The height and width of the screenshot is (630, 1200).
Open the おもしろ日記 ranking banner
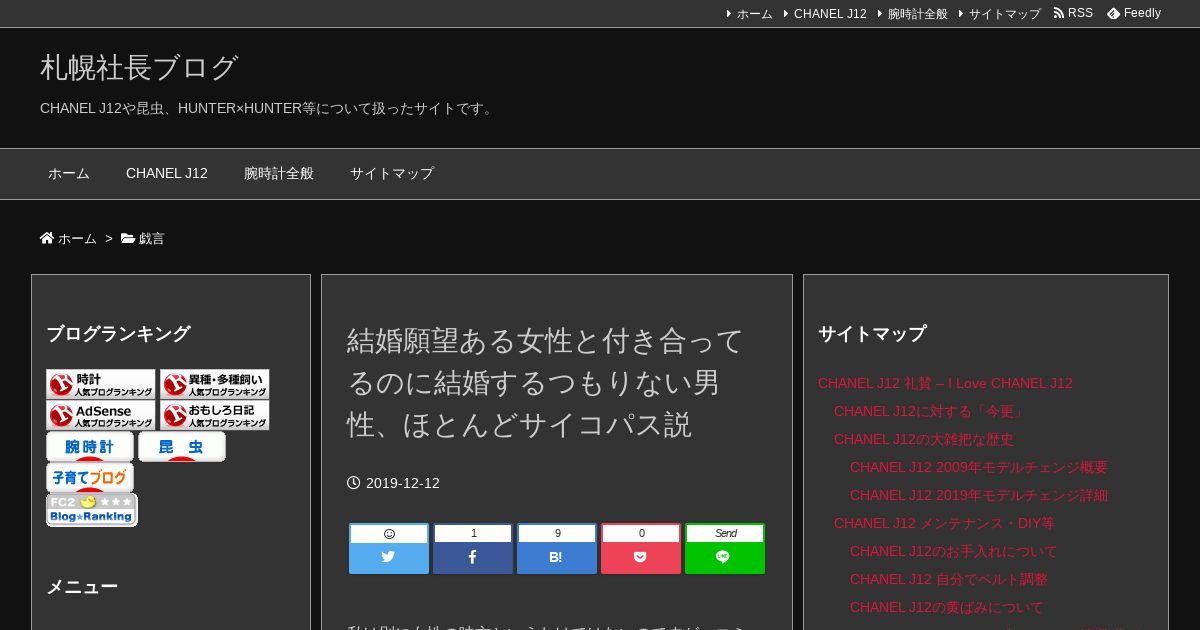214,415
